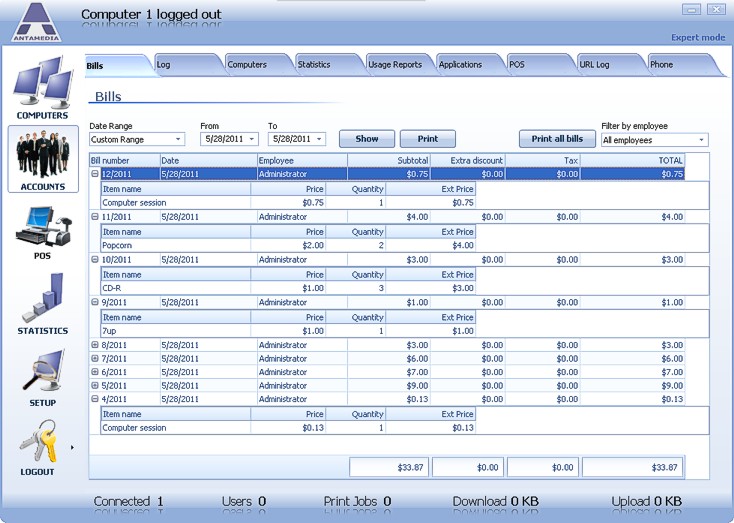Viewport: 734px width, 523px height.
Task: Sort by Subtotal column header
Action: [x=389, y=160]
